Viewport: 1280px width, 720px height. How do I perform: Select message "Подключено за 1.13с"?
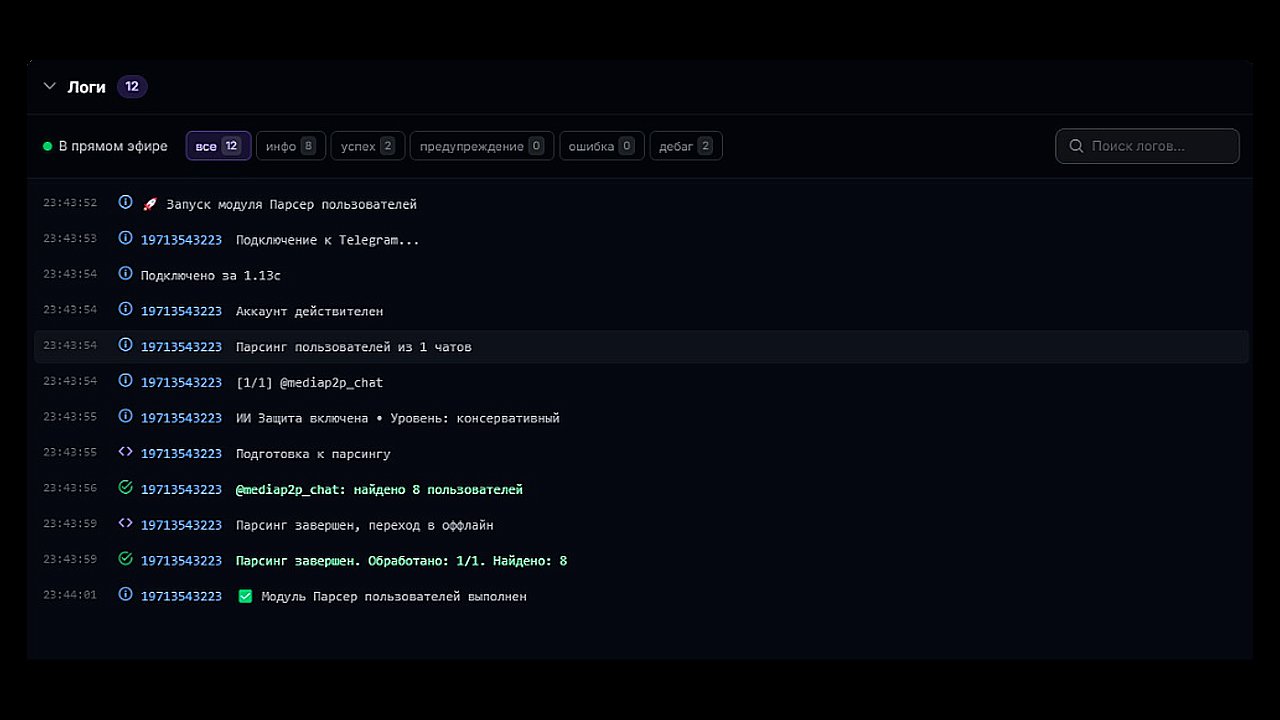(x=211, y=275)
